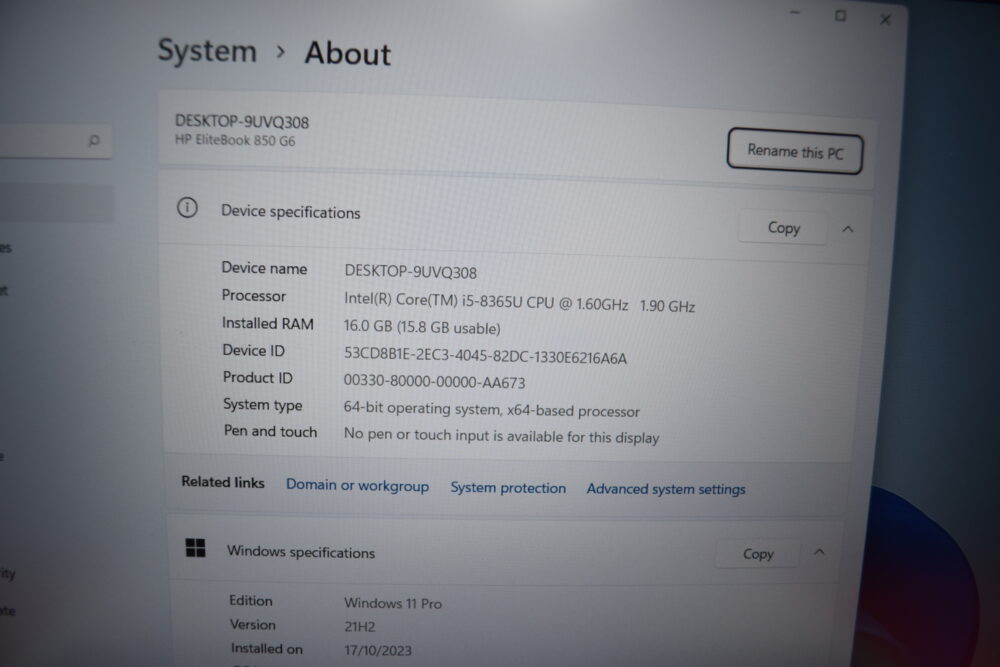Select the Device name value DESKTOP-9UVQ308
Viewport: 1000px width, 667px height.
point(411,272)
